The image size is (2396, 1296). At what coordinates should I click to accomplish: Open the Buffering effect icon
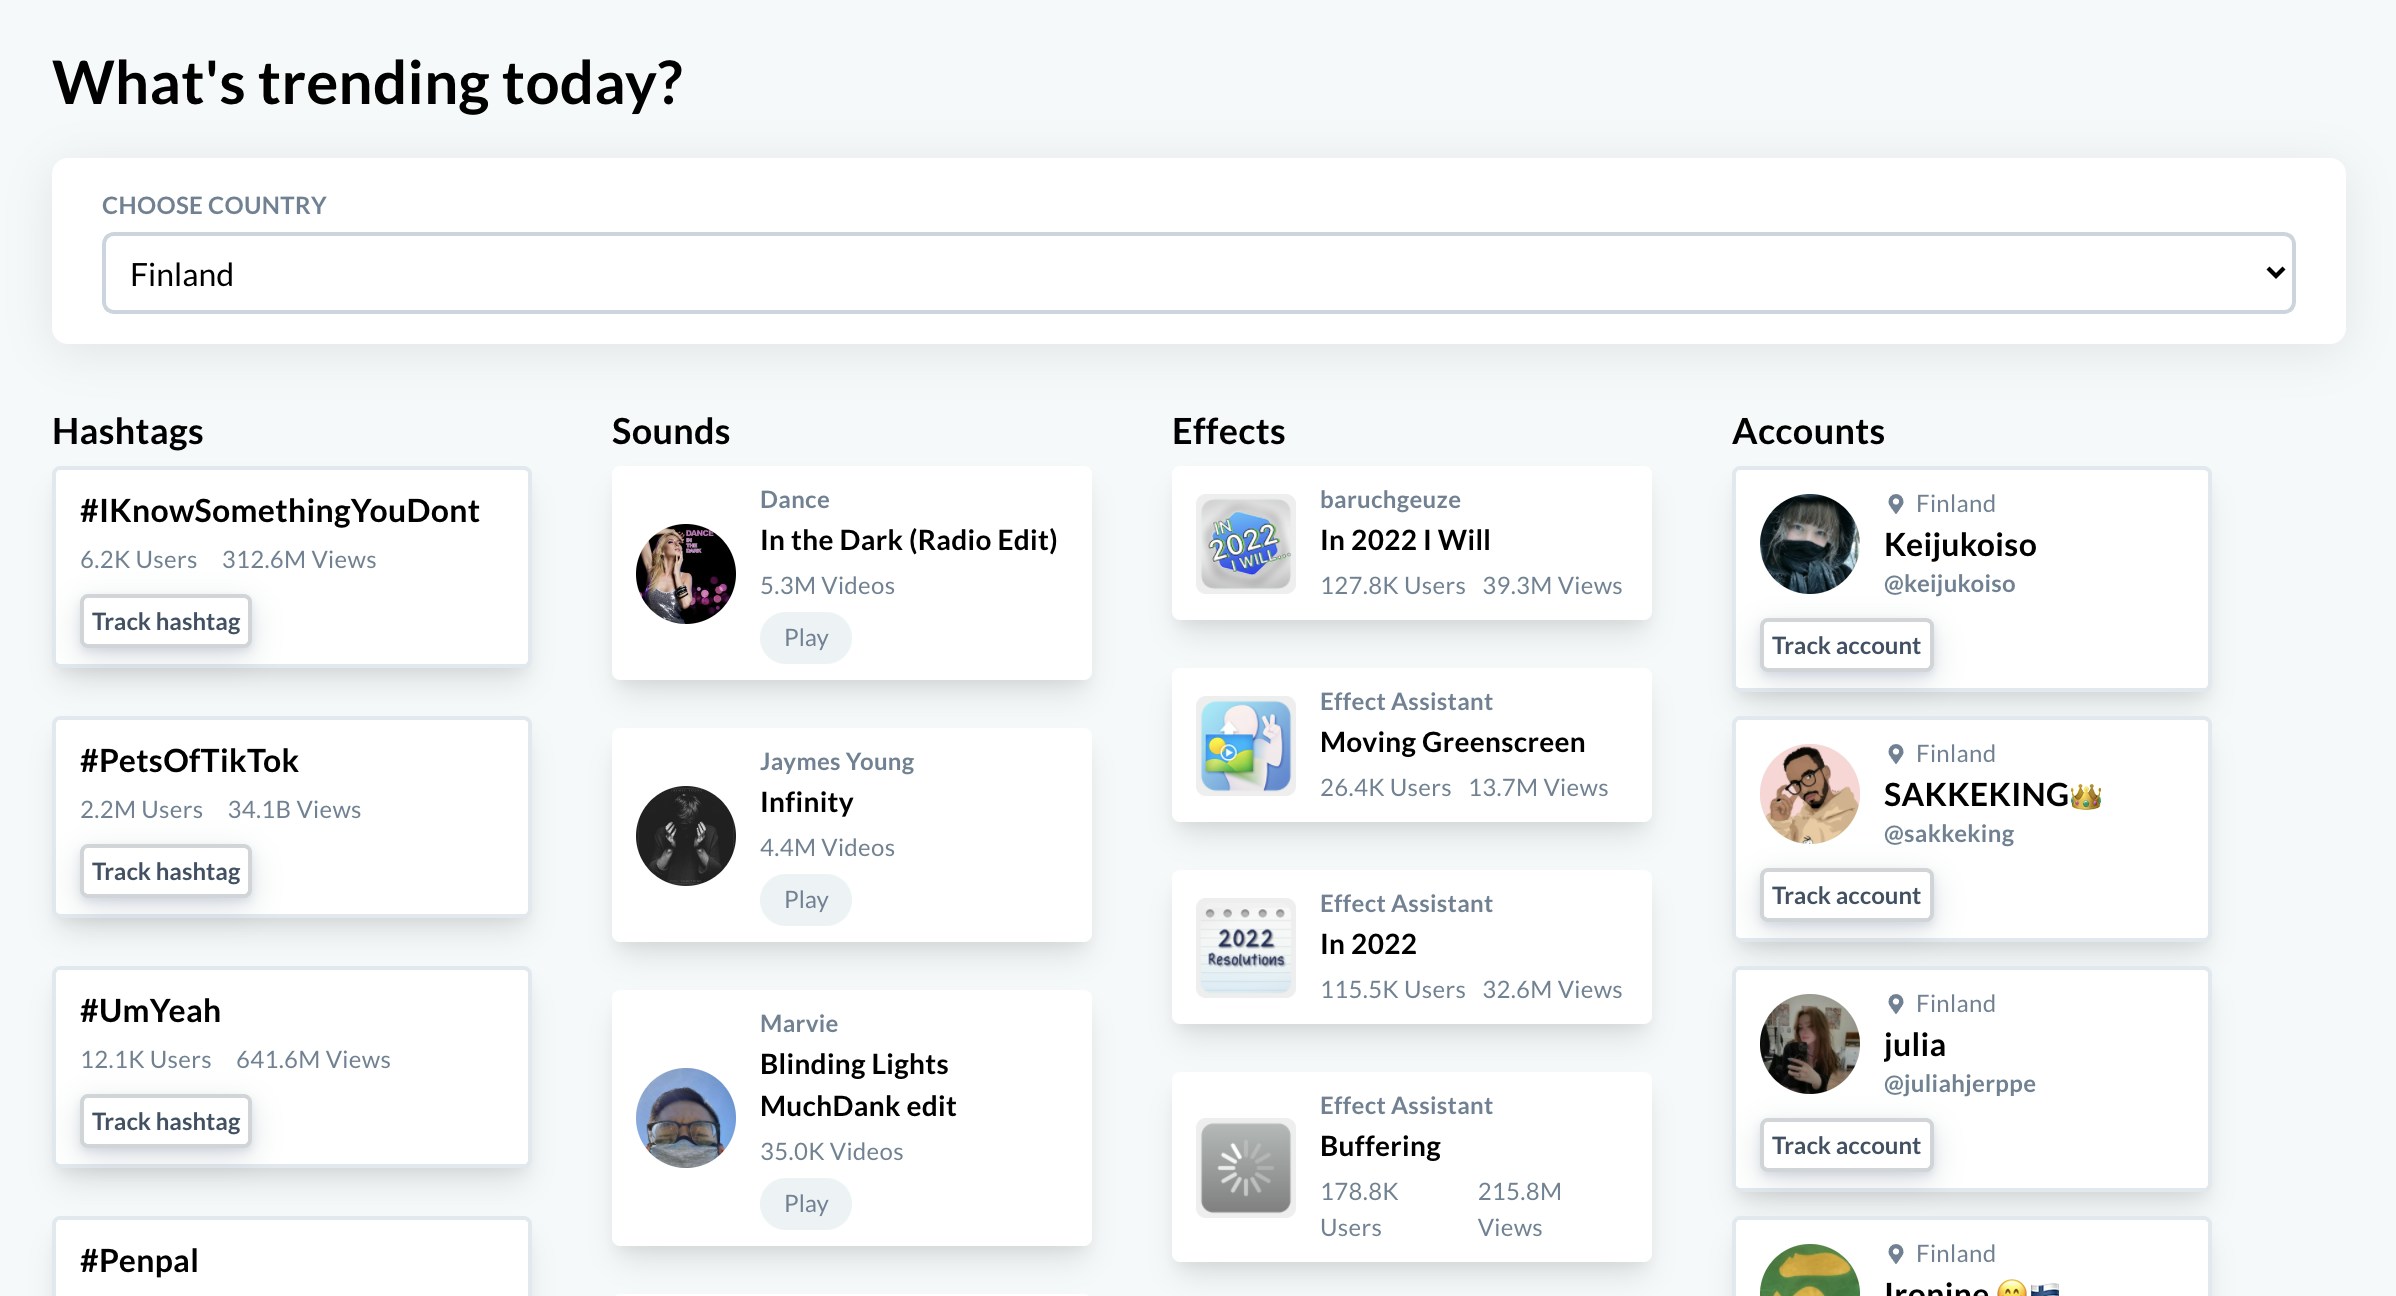click(x=1246, y=1167)
